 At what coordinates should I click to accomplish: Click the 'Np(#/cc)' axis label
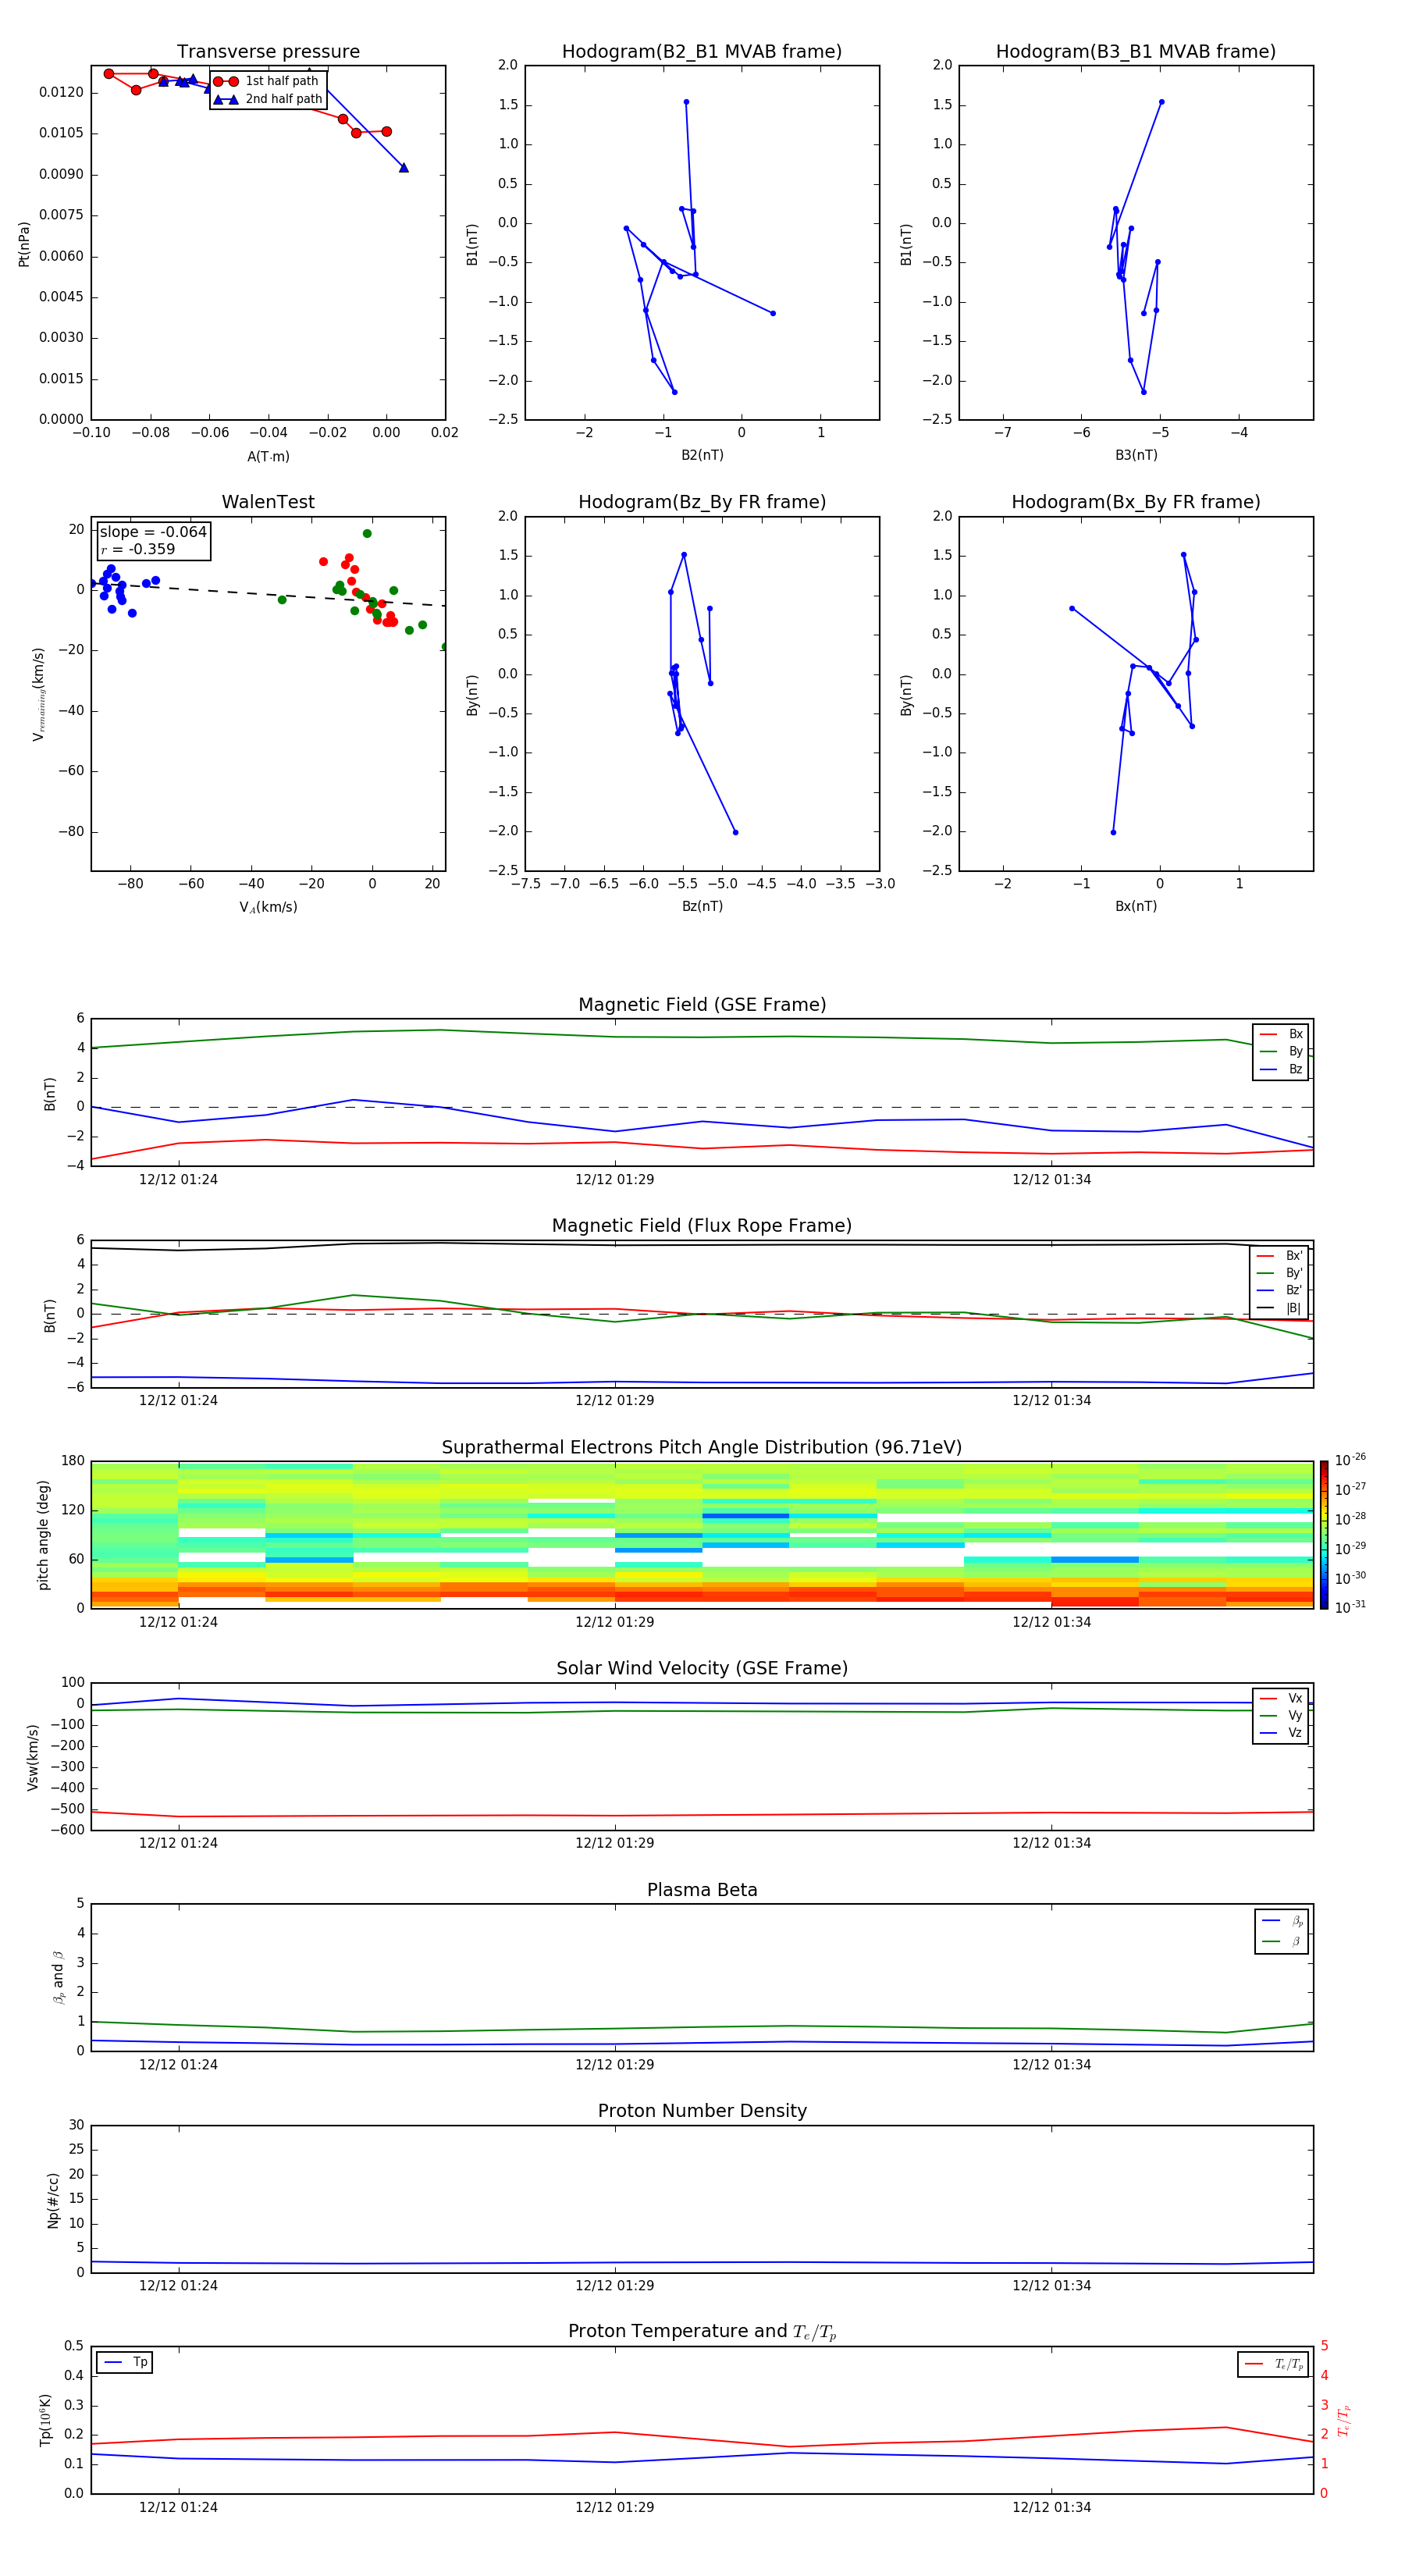[53, 2199]
